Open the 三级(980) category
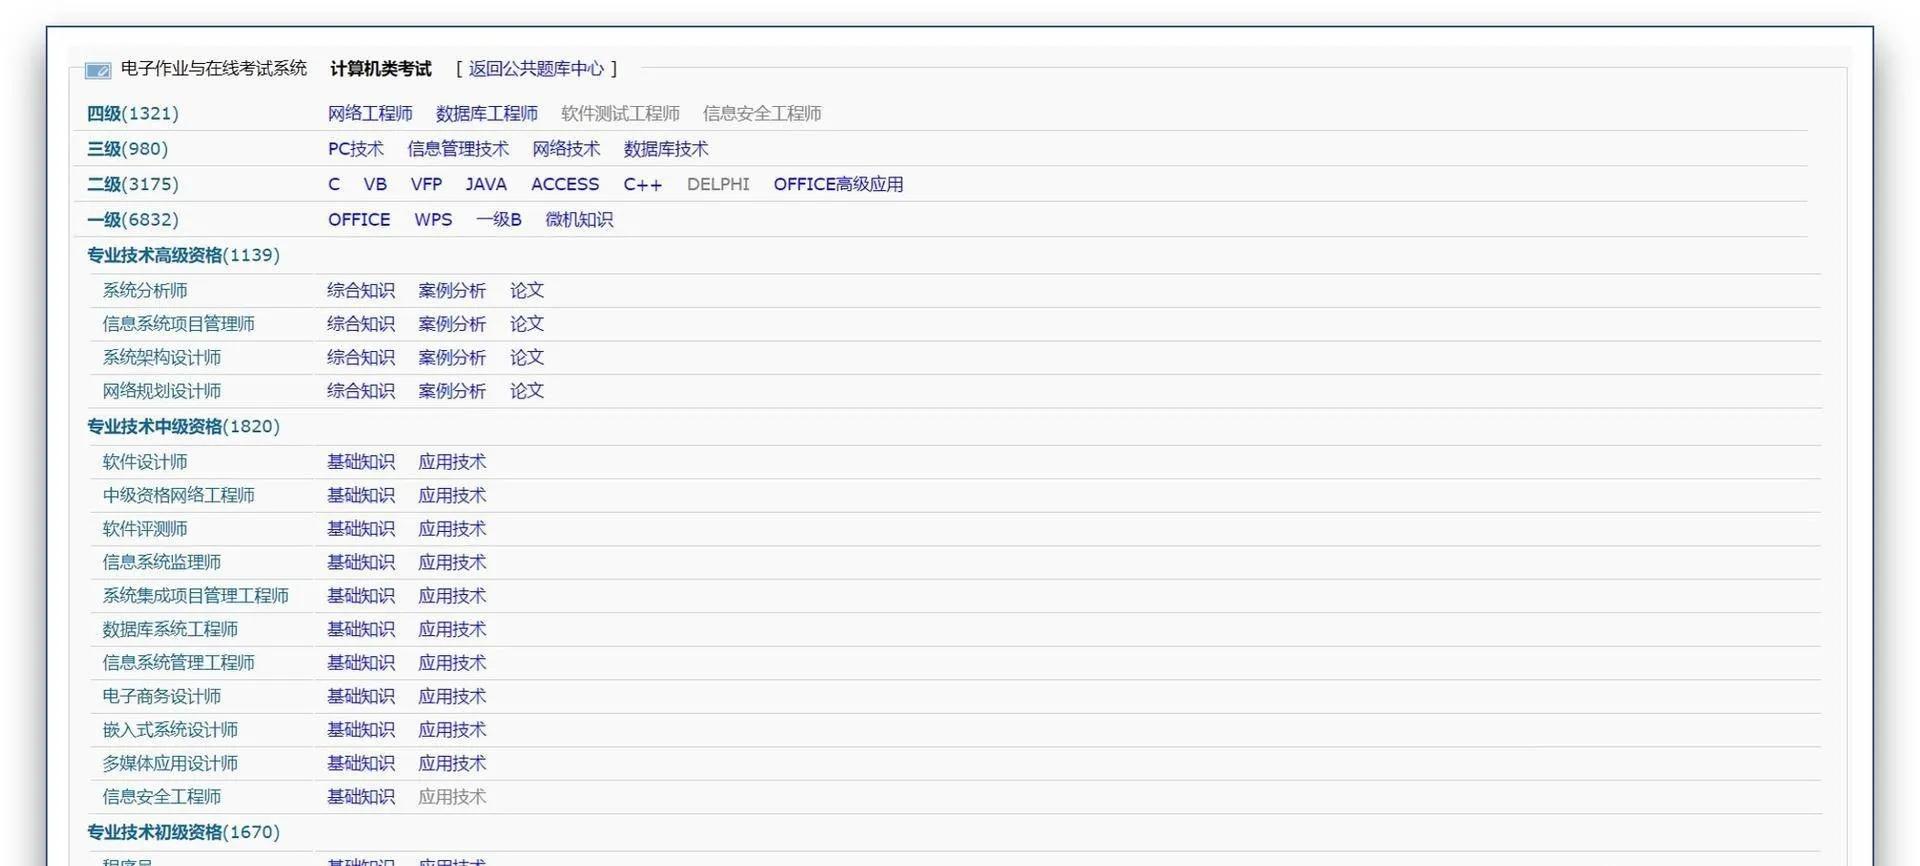 point(127,148)
